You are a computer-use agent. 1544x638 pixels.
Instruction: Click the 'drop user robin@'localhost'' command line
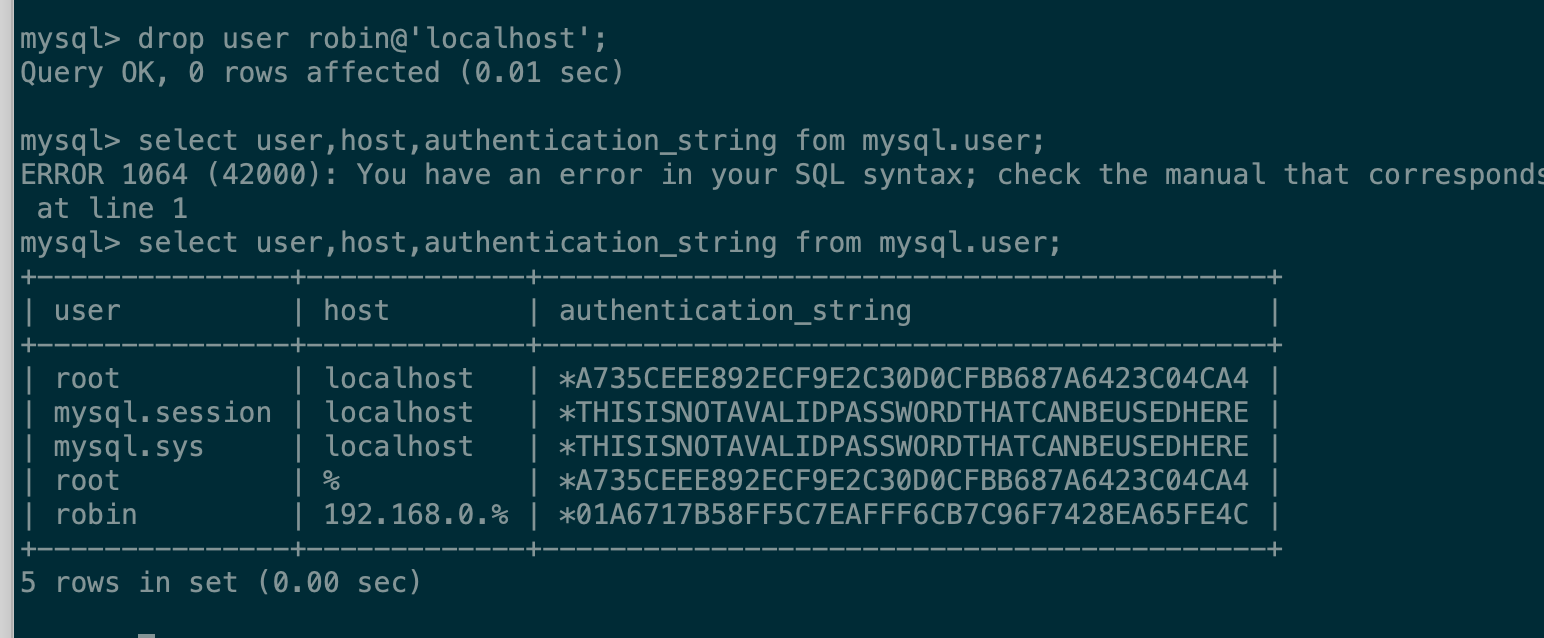click(313, 39)
